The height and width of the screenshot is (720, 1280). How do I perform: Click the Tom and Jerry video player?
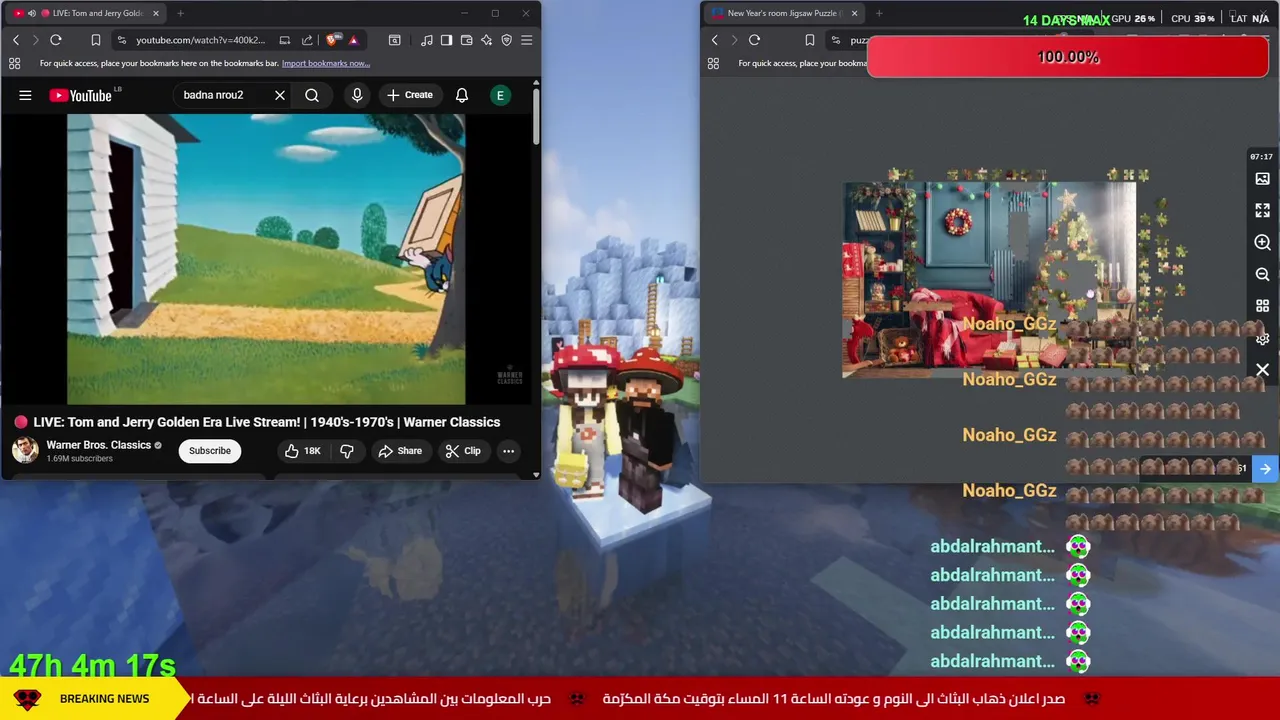266,259
